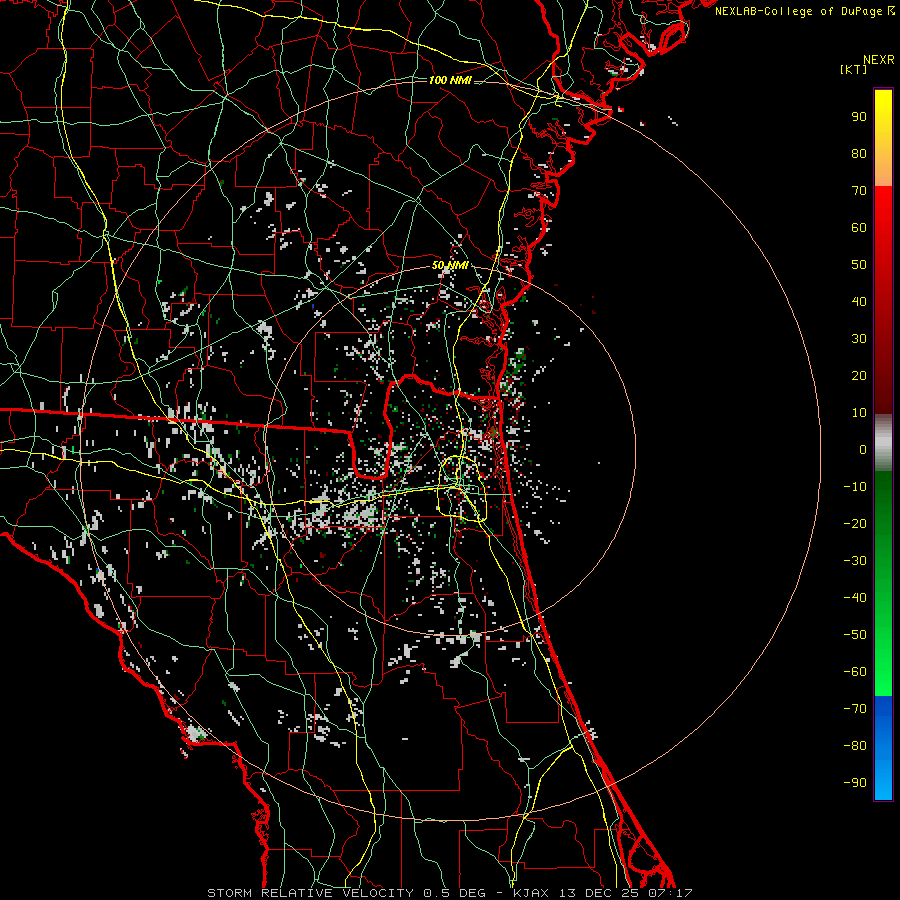Click the STORM RELATIVE VELOCITY caption text
This screenshot has width=900, height=900.
pyautogui.click(x=313, y=893)
